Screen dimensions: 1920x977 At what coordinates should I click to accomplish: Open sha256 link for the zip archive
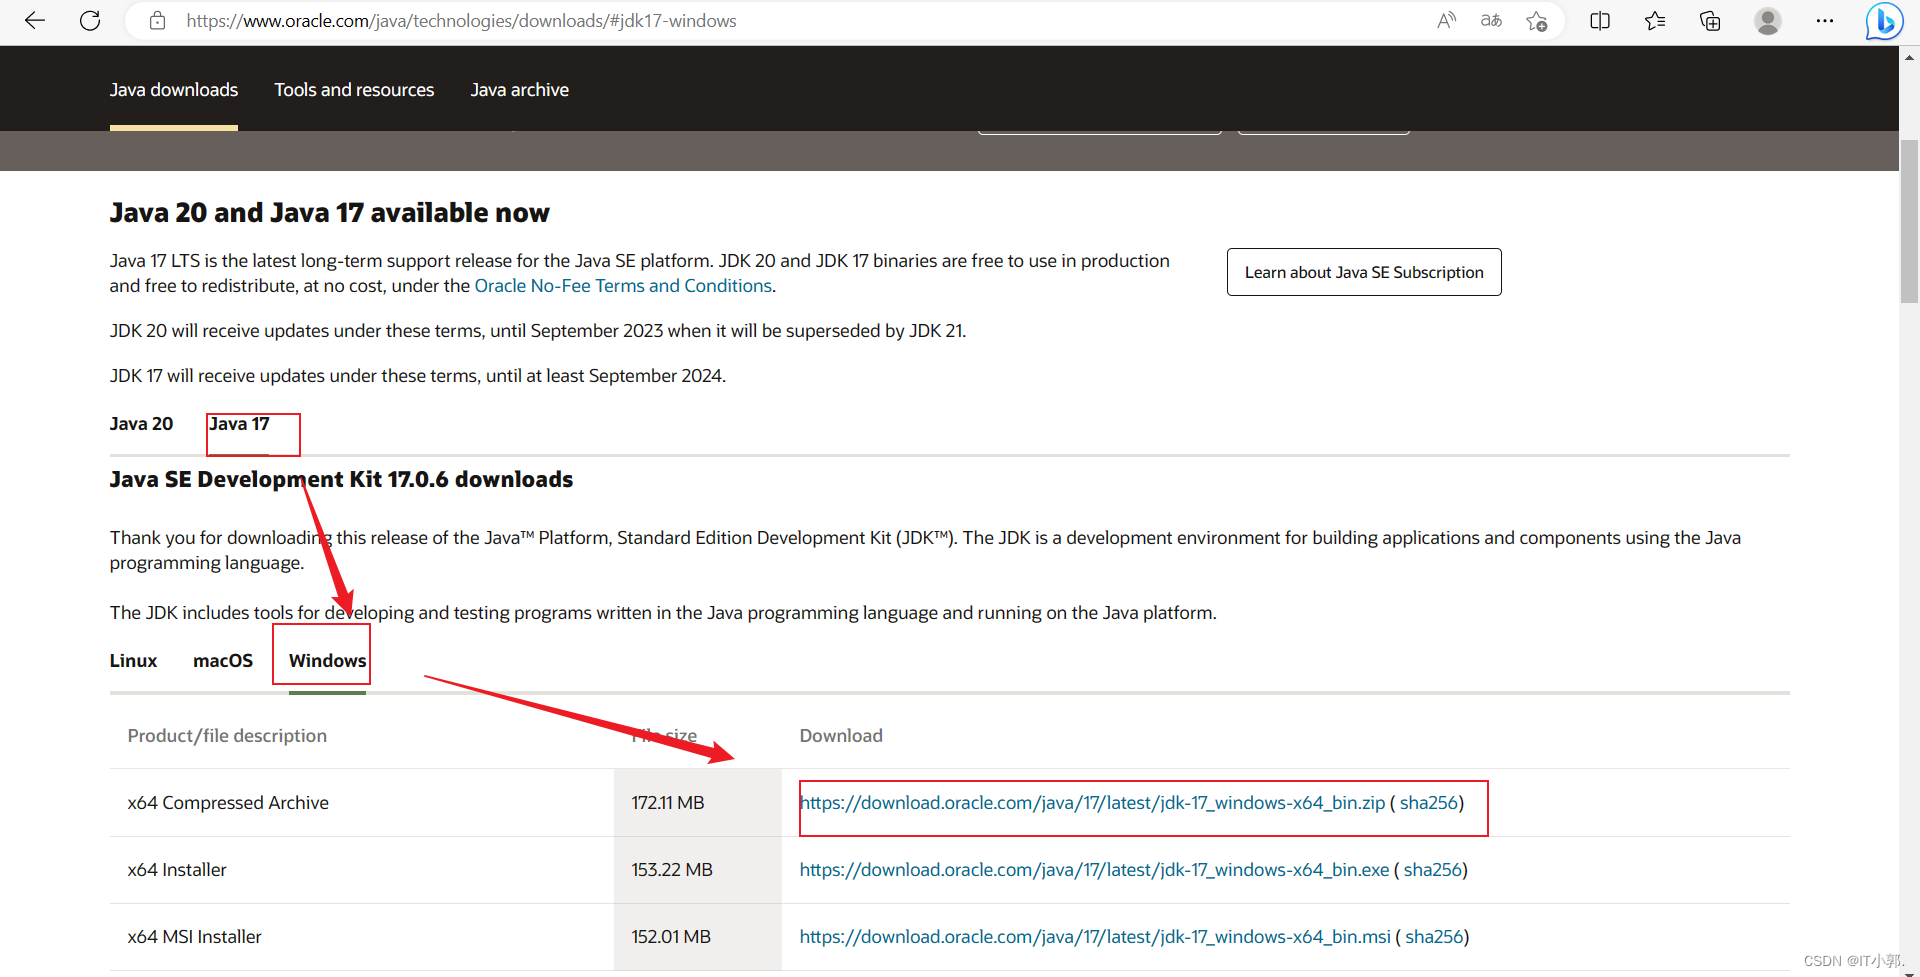(x=1428, y=803)
